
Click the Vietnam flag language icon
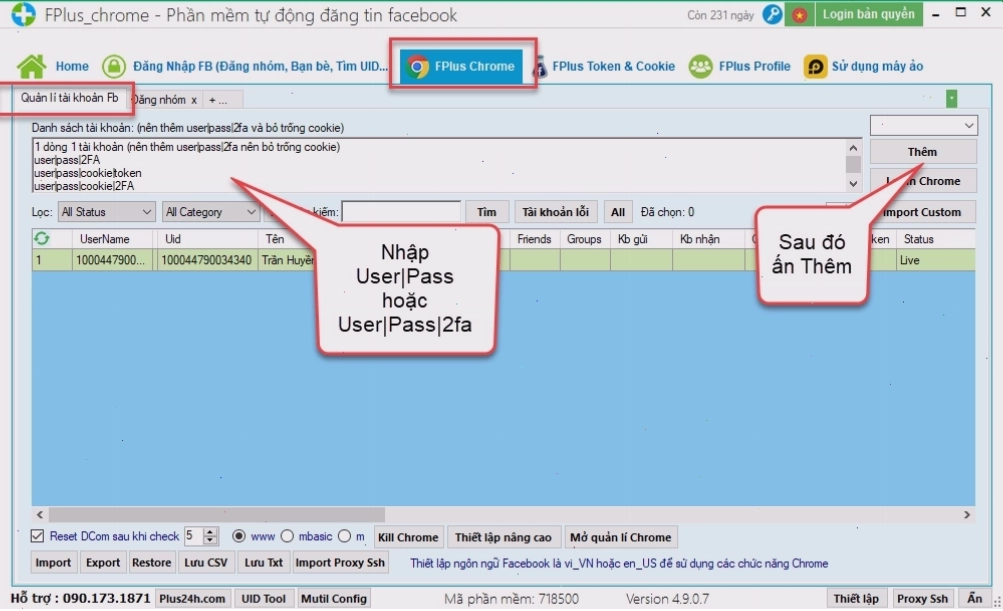pos(800,14)
